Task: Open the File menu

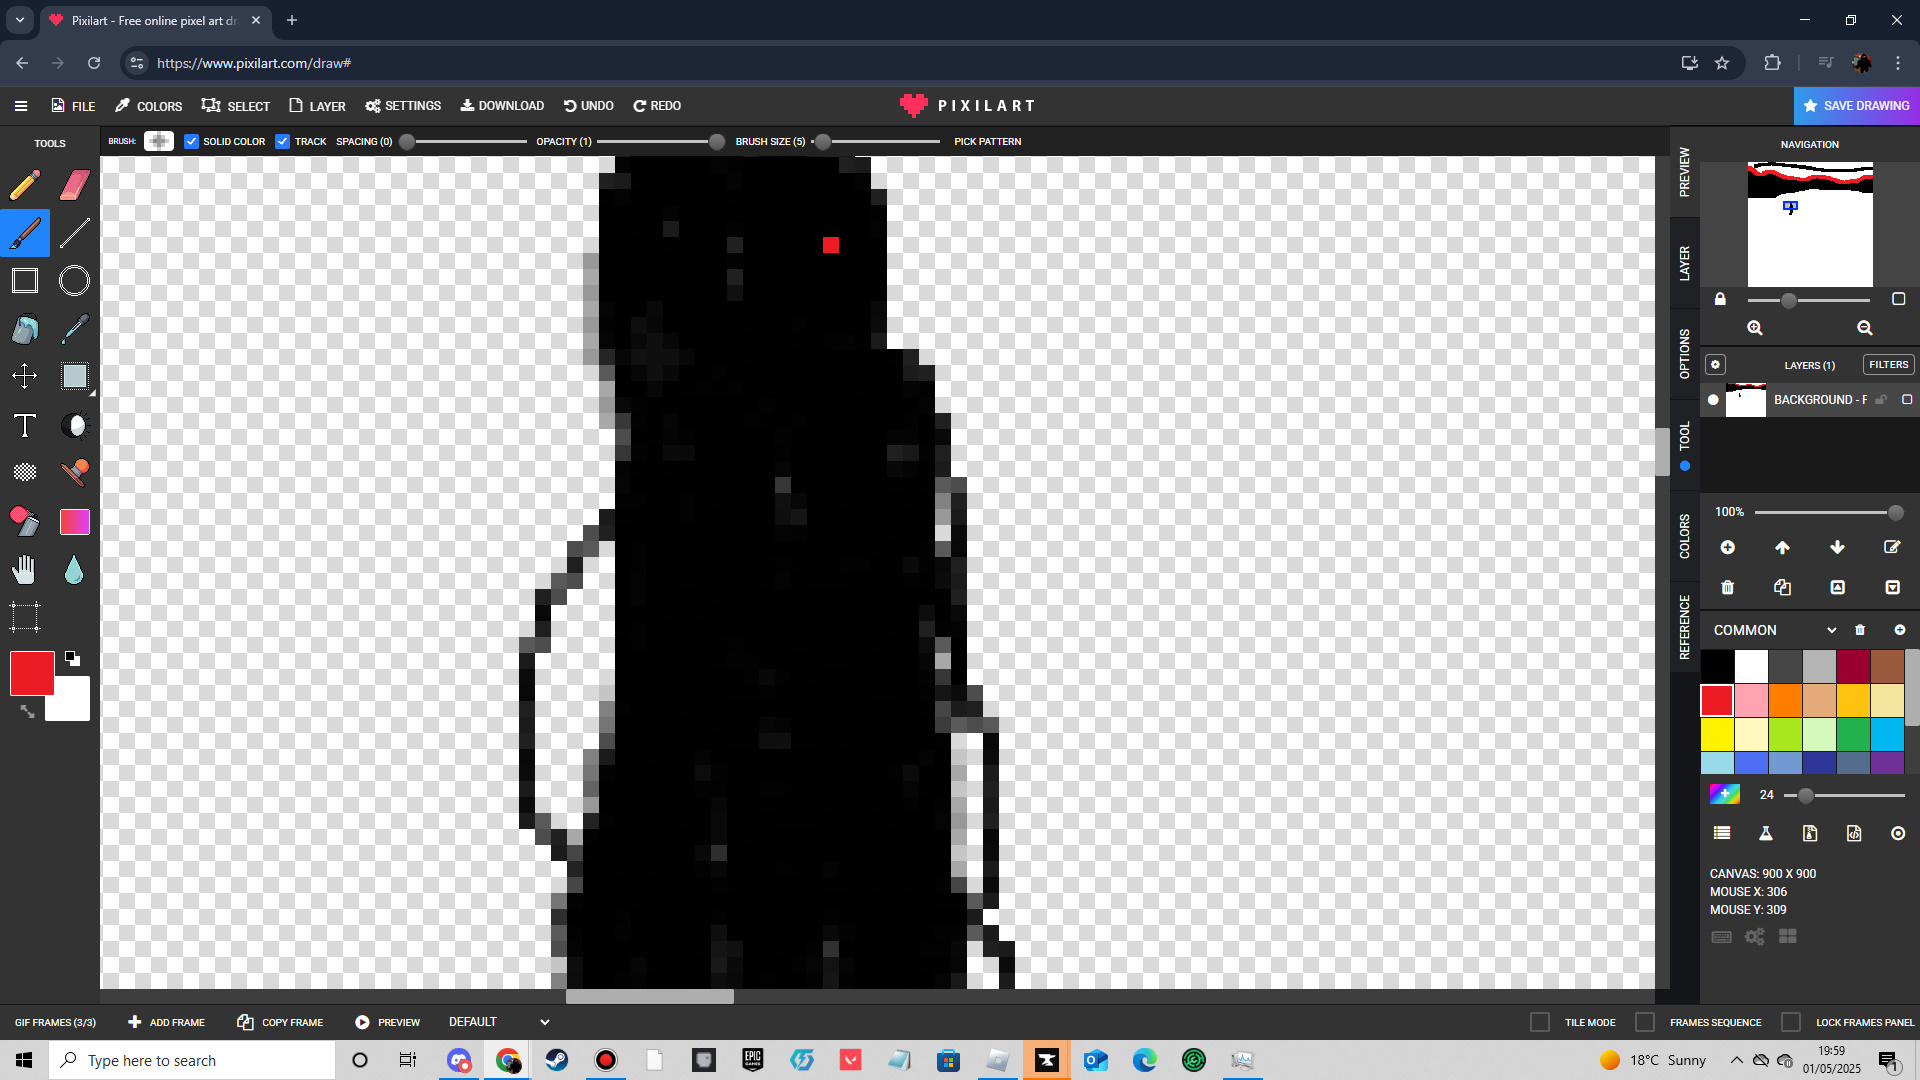Action: tap(73, 106)
